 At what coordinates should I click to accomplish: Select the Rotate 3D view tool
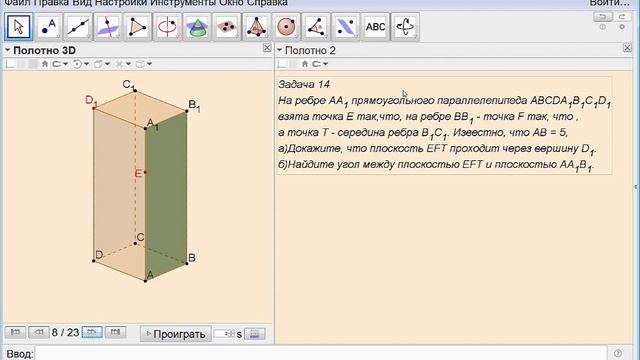click(405, 27)
